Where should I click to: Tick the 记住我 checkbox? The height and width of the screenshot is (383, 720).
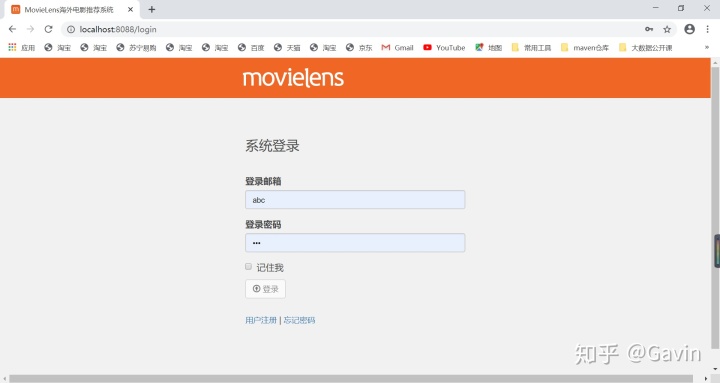point(248,266)
